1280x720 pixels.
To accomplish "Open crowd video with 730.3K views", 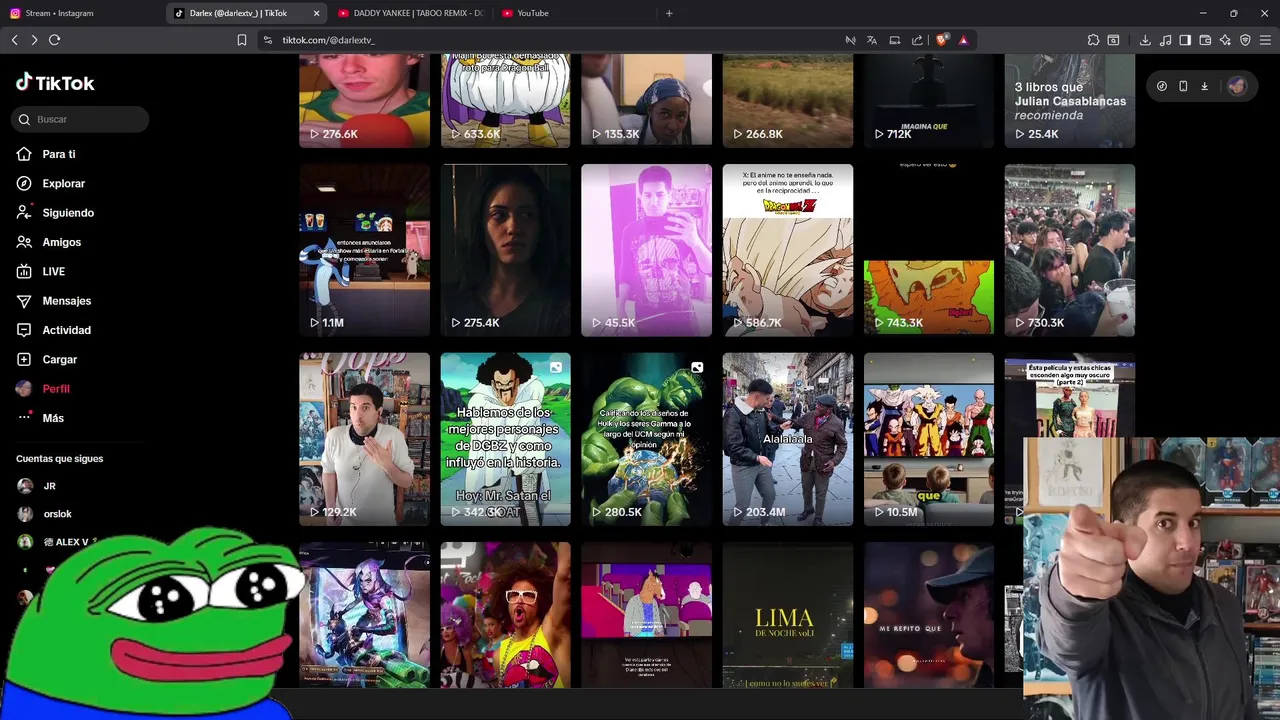I will 1070,250.
